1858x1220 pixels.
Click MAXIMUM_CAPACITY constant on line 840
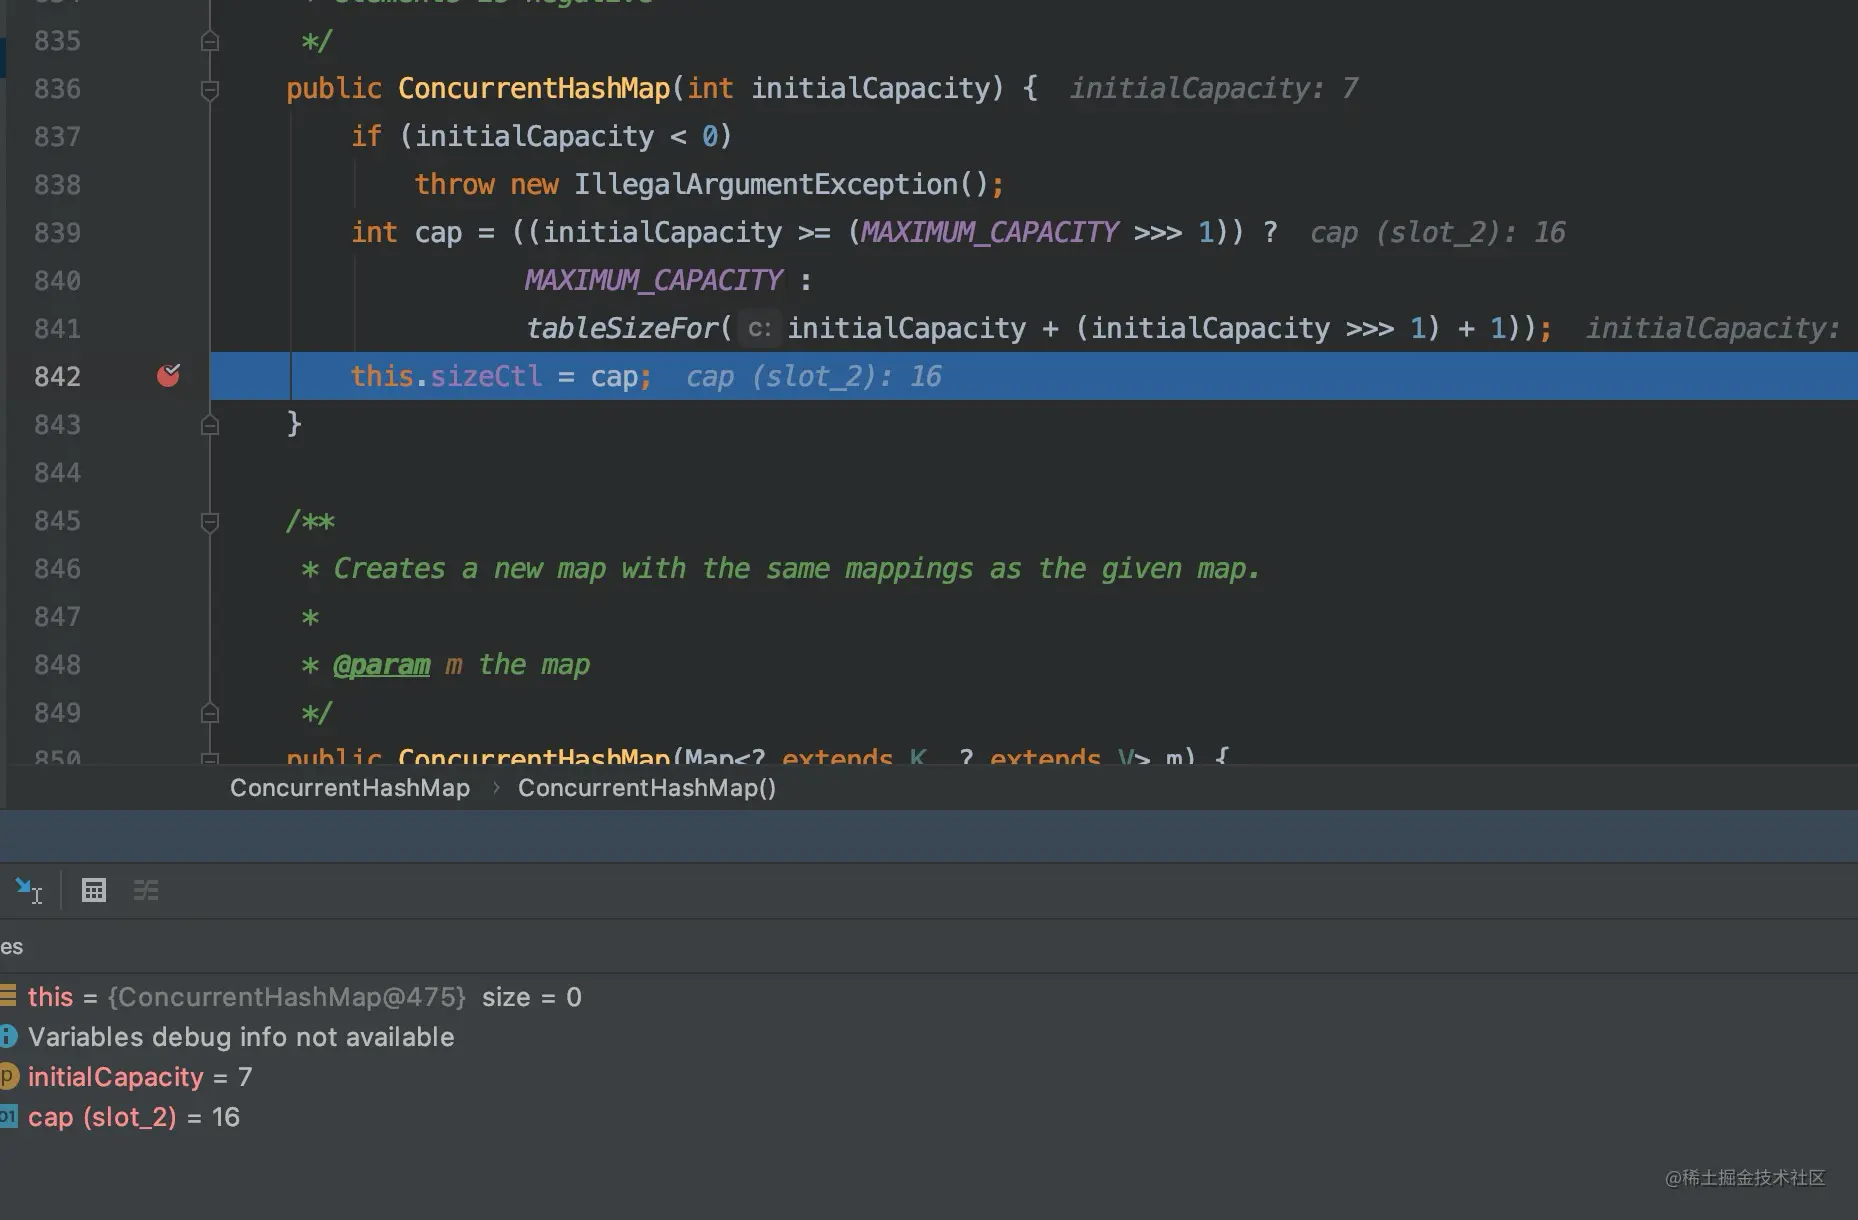click(x=654, y=280)
